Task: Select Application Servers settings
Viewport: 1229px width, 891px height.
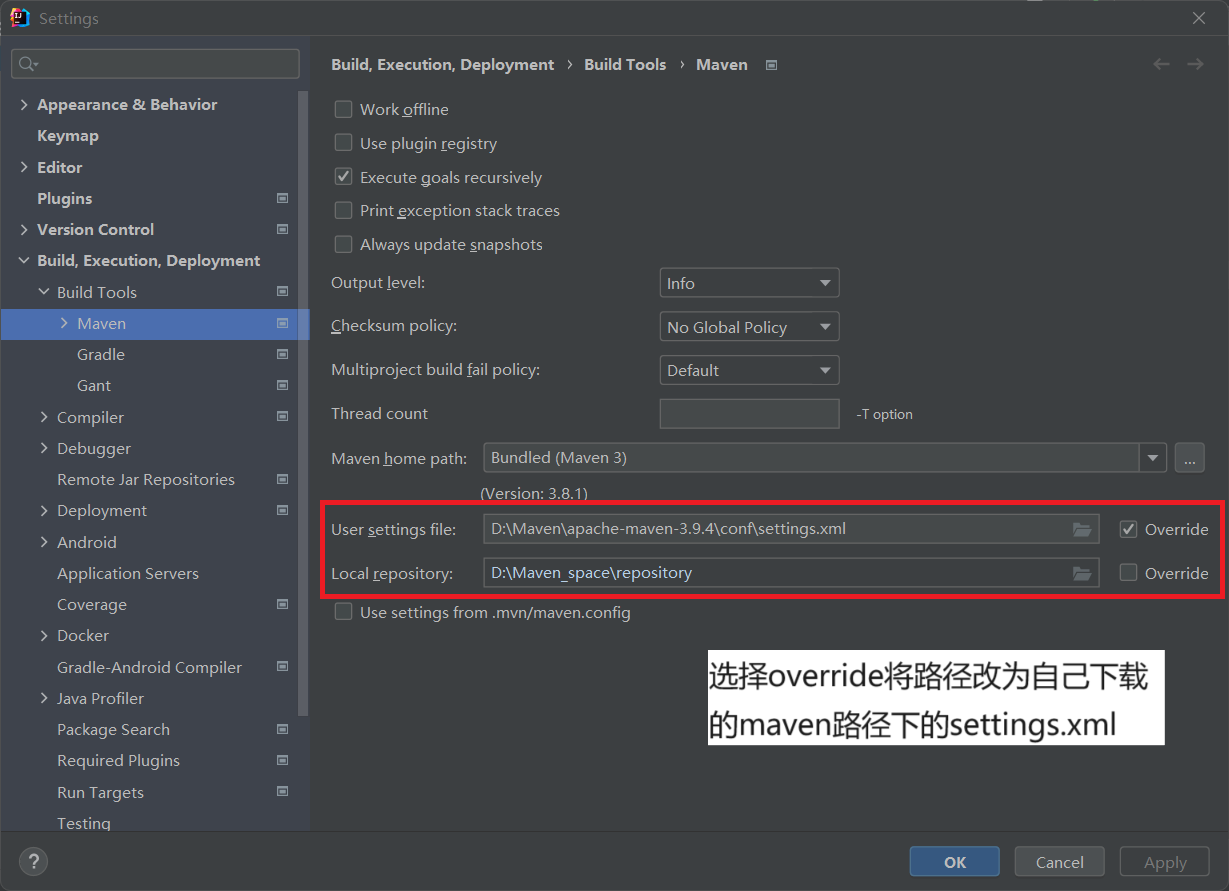Action: point(128,573)
